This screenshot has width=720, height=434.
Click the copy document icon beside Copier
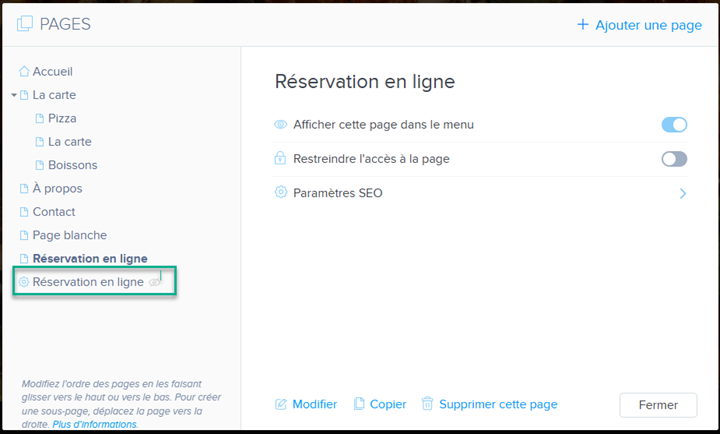pyautogui.click(x=359, y=404)
